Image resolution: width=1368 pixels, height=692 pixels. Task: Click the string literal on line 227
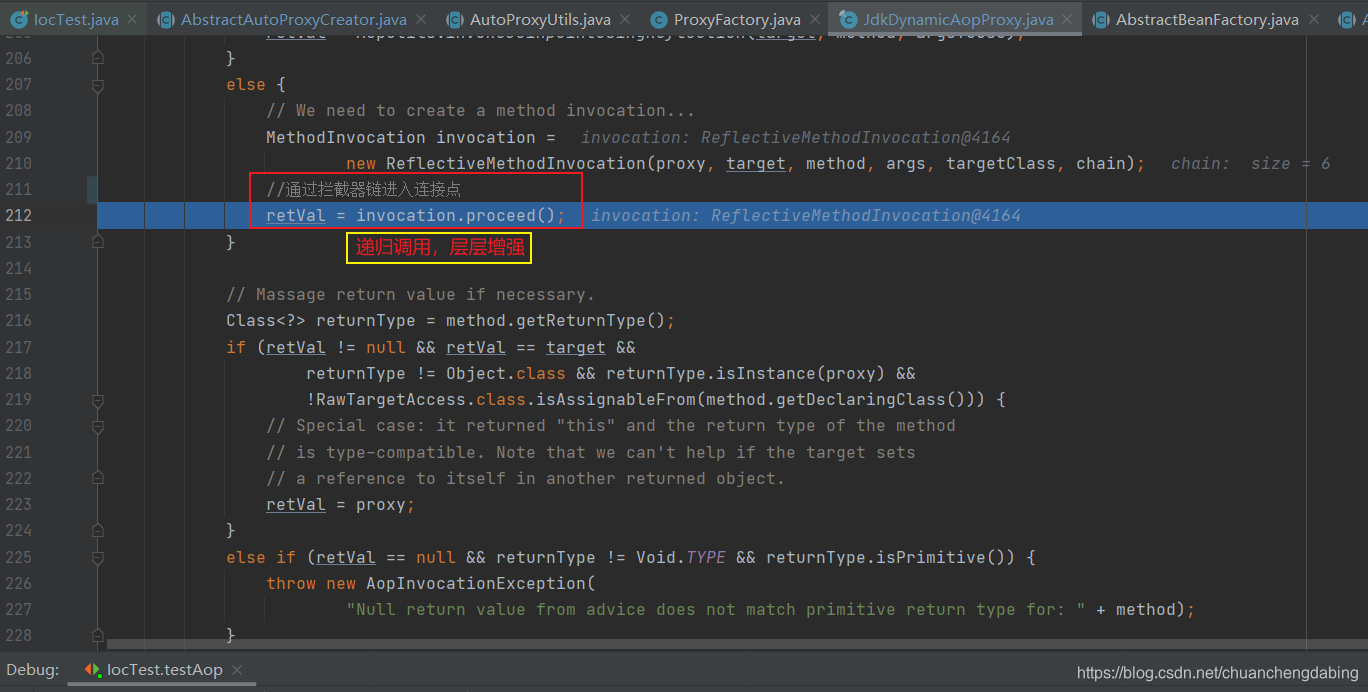click(716, 609)
